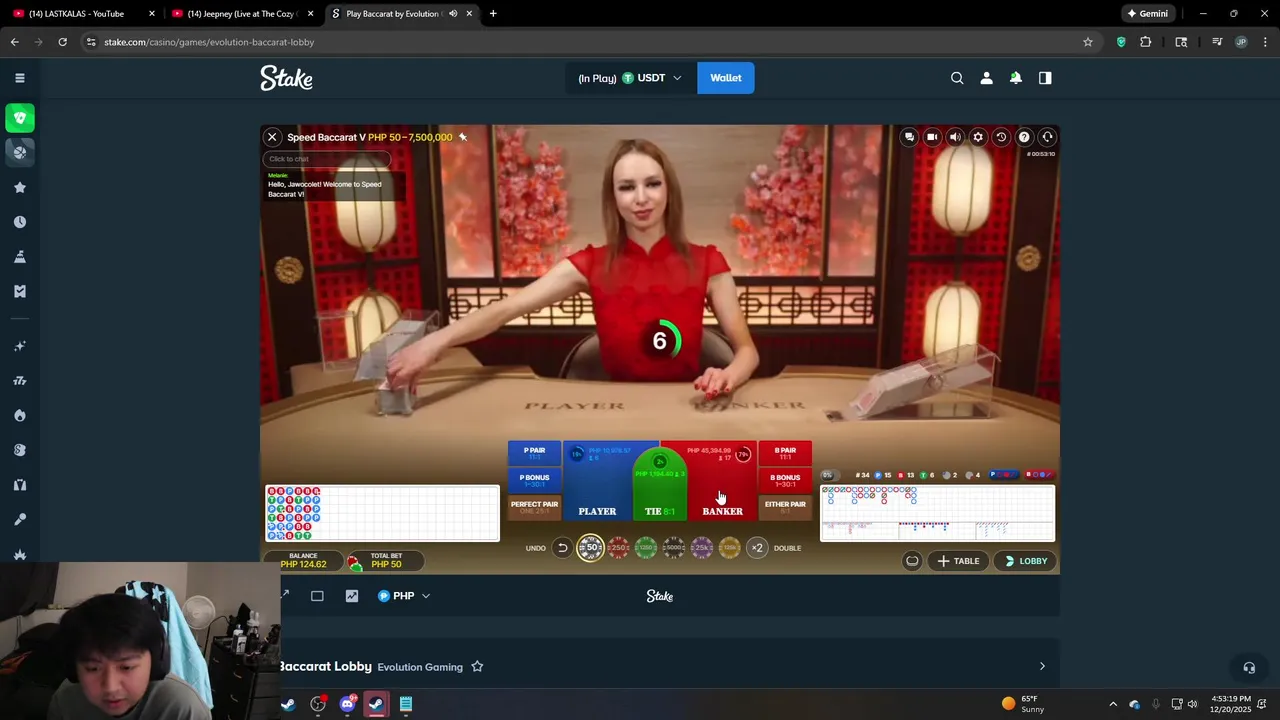Open the PHP currency dropdown
The image size is (1280, 720).
pyautogui.click(x=404, y=596)
